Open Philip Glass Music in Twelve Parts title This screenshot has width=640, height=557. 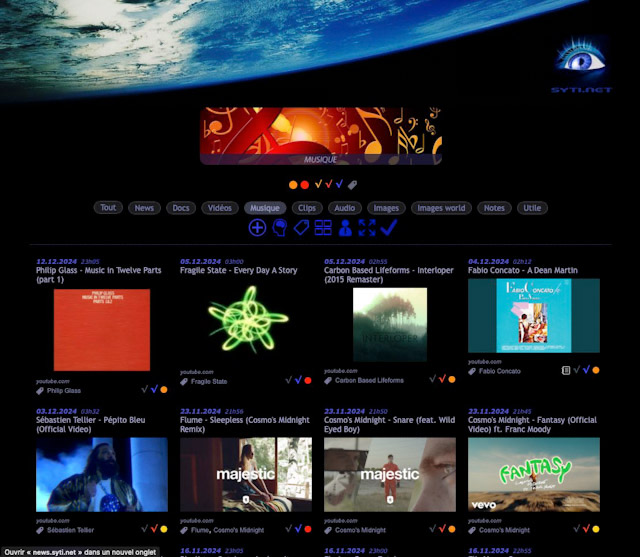(x=98, y=275)
